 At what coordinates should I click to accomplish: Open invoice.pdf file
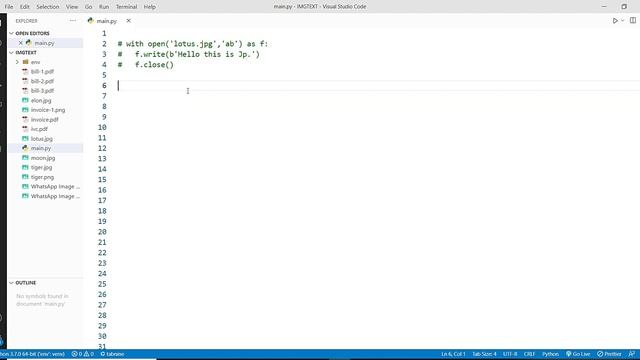point(44,120)
